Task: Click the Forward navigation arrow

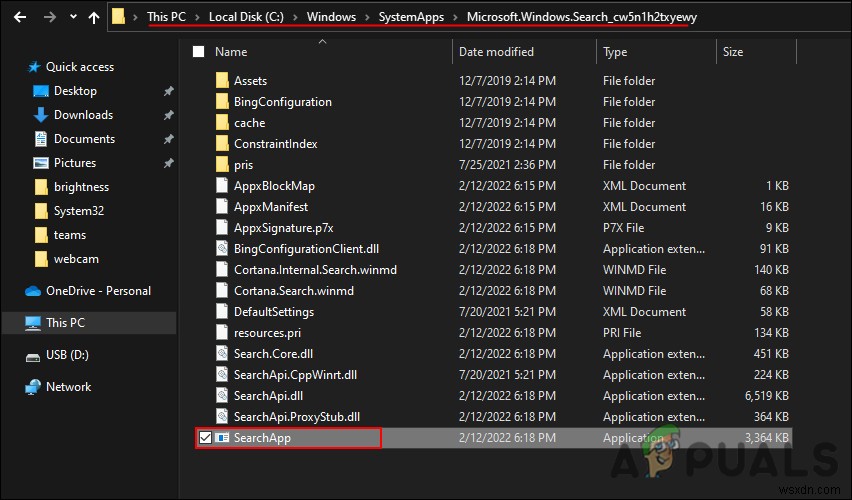Action: [x=50, y=17]
